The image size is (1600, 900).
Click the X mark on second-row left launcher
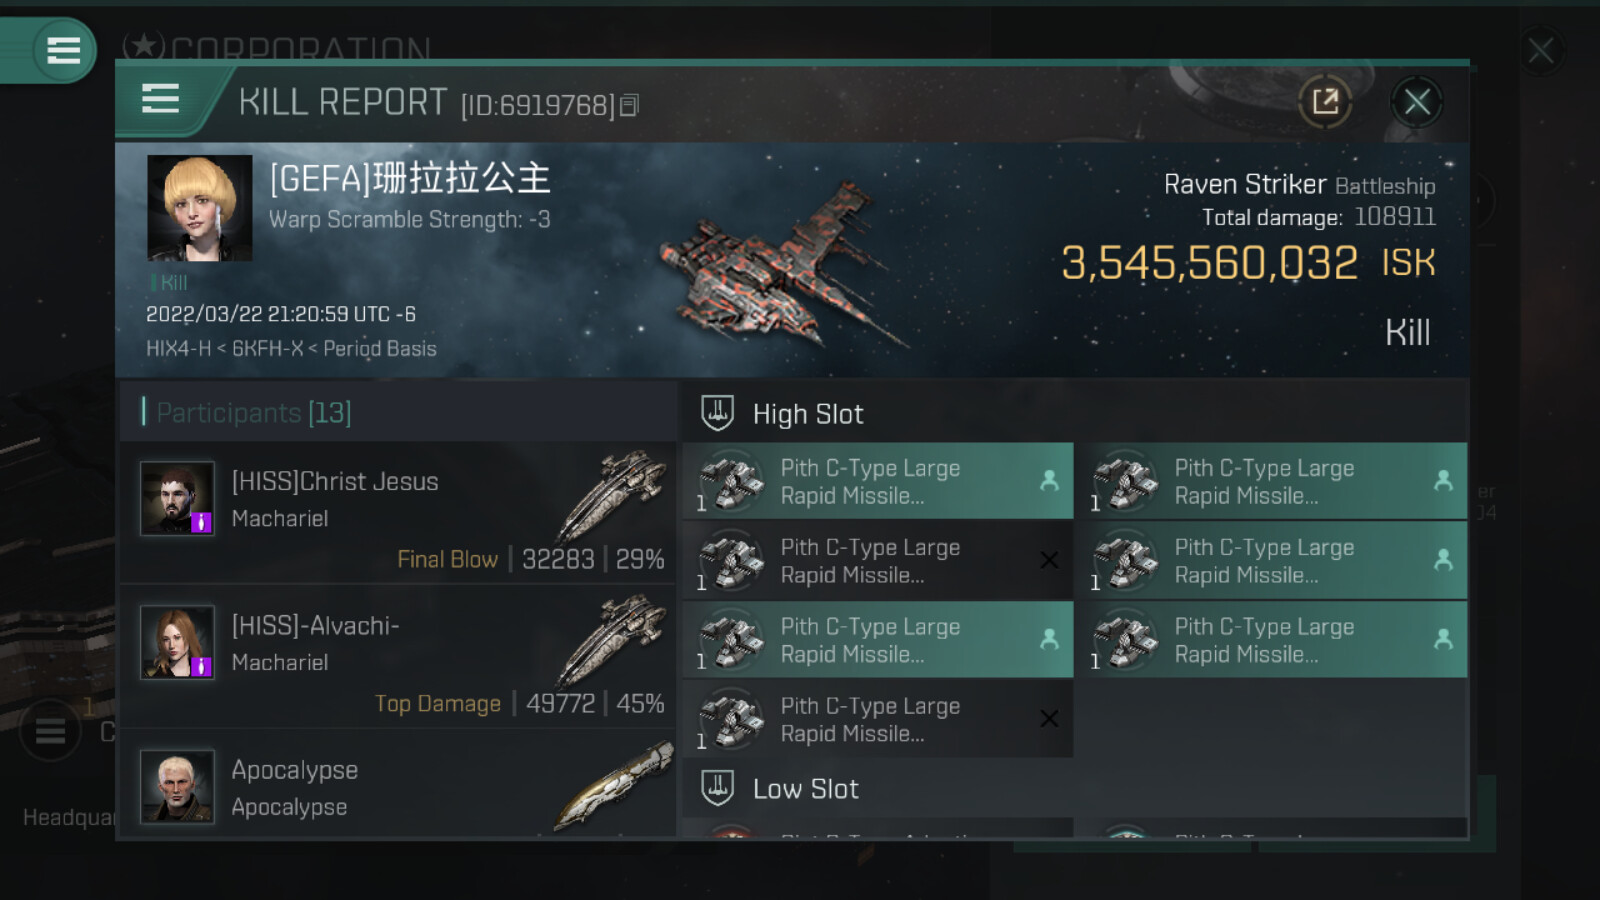pos(1049,560)
